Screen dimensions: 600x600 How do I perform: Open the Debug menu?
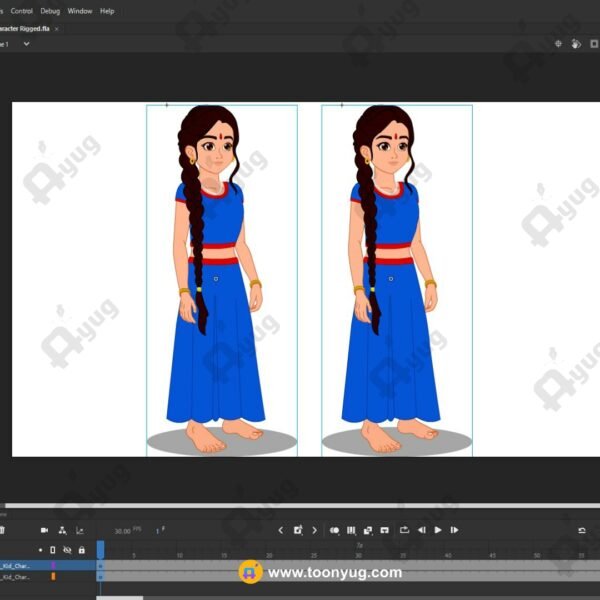(x=50, y=11)
